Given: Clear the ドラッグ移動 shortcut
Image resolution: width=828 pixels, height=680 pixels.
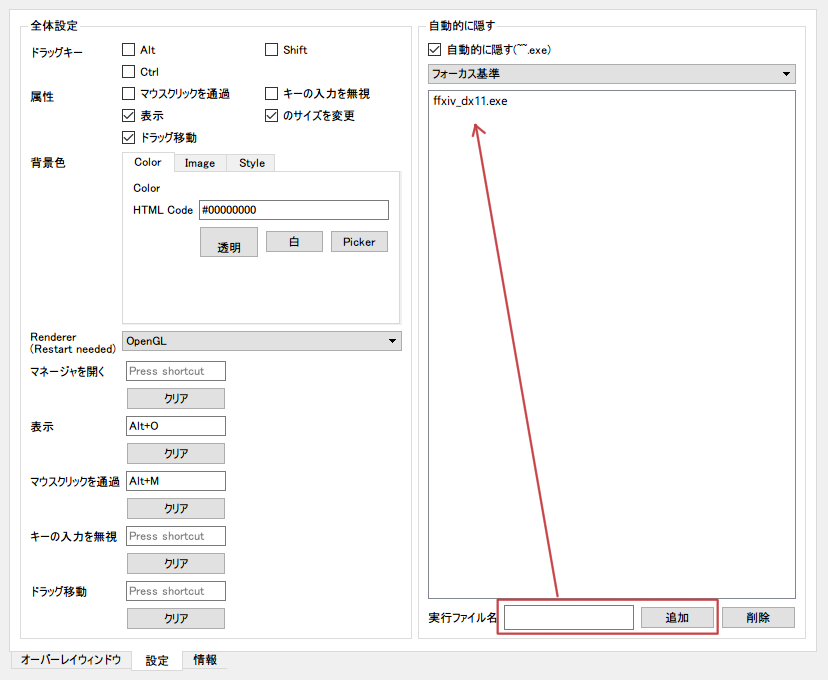Looking at the screenshot, I should click(x=176, y=618).
